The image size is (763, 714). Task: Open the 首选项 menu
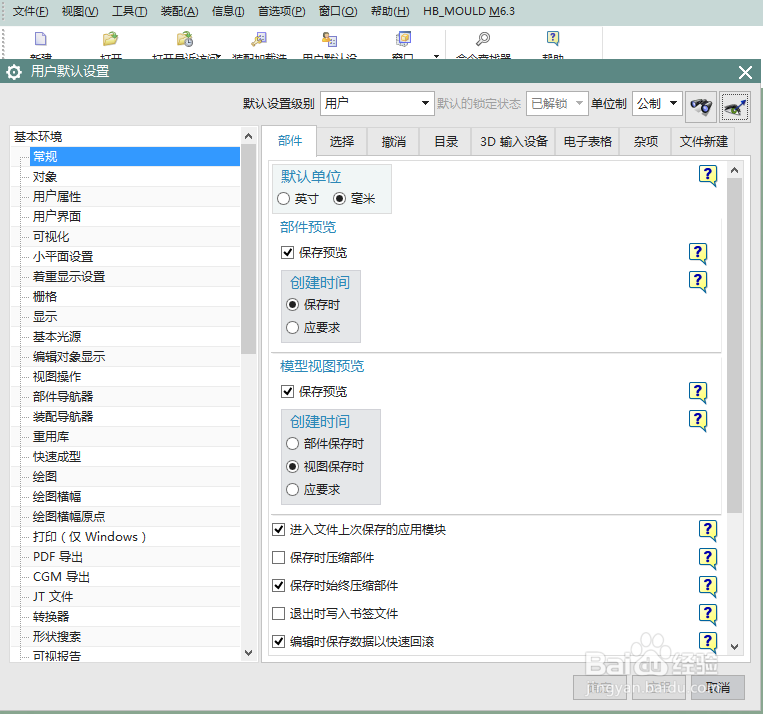pyautogui.click(x=281, y=11)
